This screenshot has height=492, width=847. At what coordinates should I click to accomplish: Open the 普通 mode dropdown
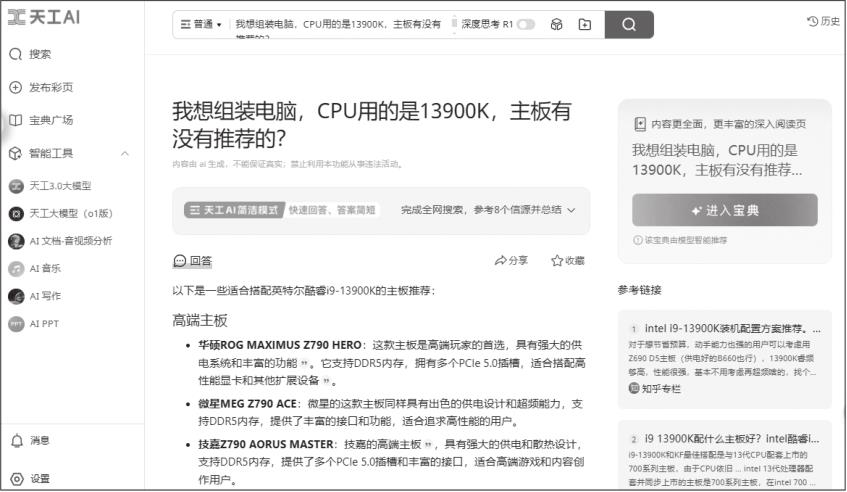[201, 24]
